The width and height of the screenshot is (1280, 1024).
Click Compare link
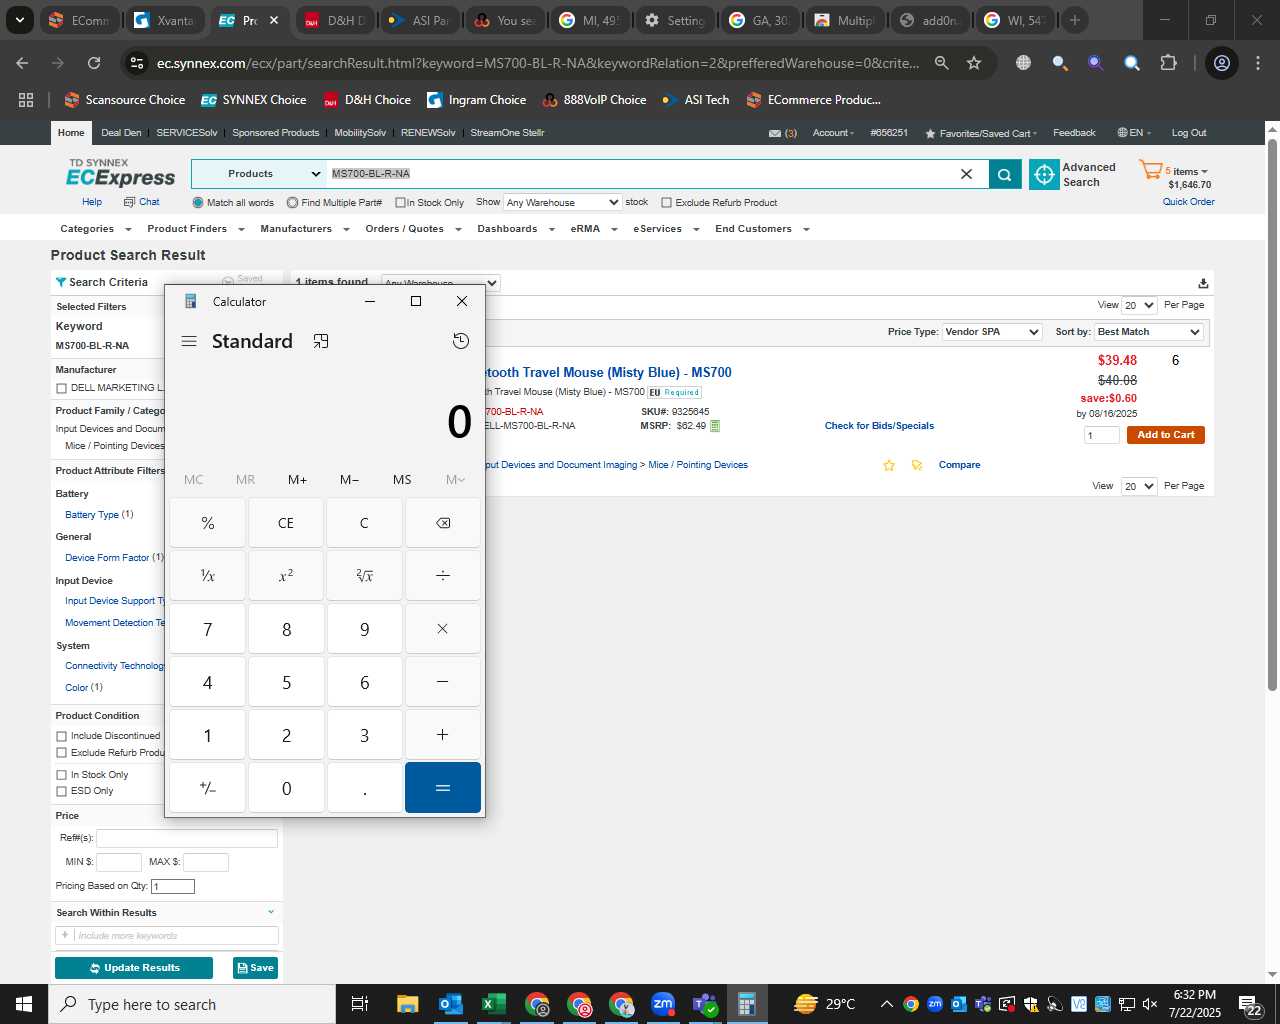point(959,465)
